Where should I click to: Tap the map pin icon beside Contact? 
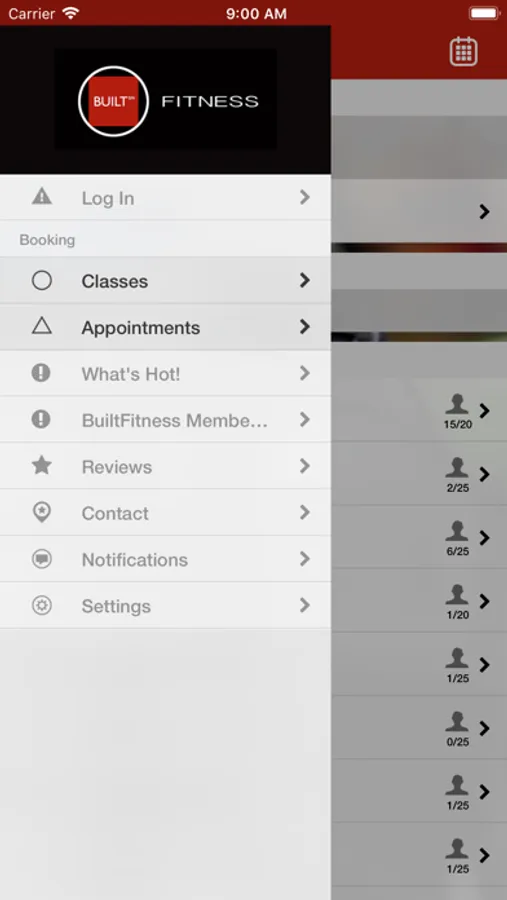pos(42,512)
